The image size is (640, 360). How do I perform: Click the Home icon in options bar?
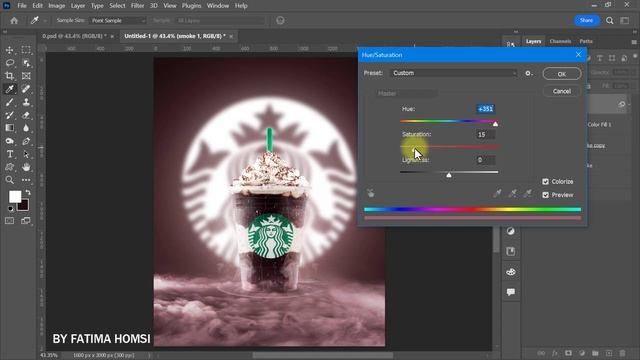(x=14, y=20)
